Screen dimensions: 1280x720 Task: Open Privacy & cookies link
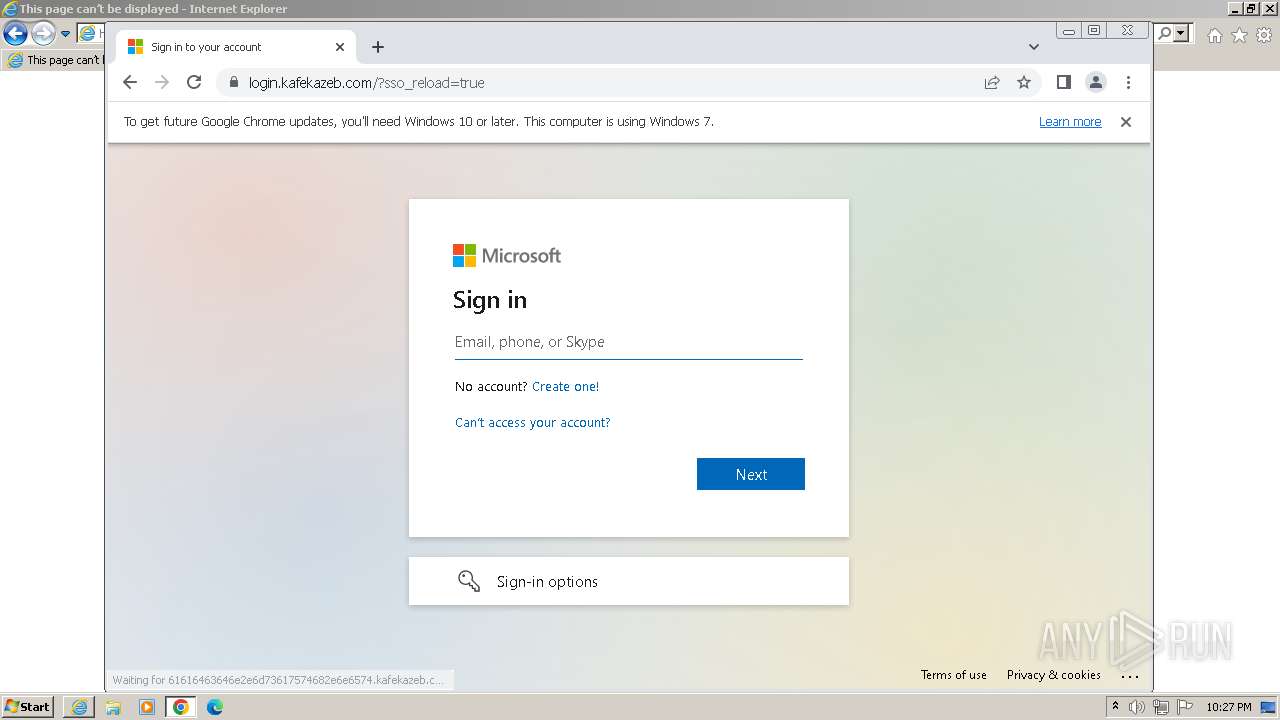point(1054,675)
